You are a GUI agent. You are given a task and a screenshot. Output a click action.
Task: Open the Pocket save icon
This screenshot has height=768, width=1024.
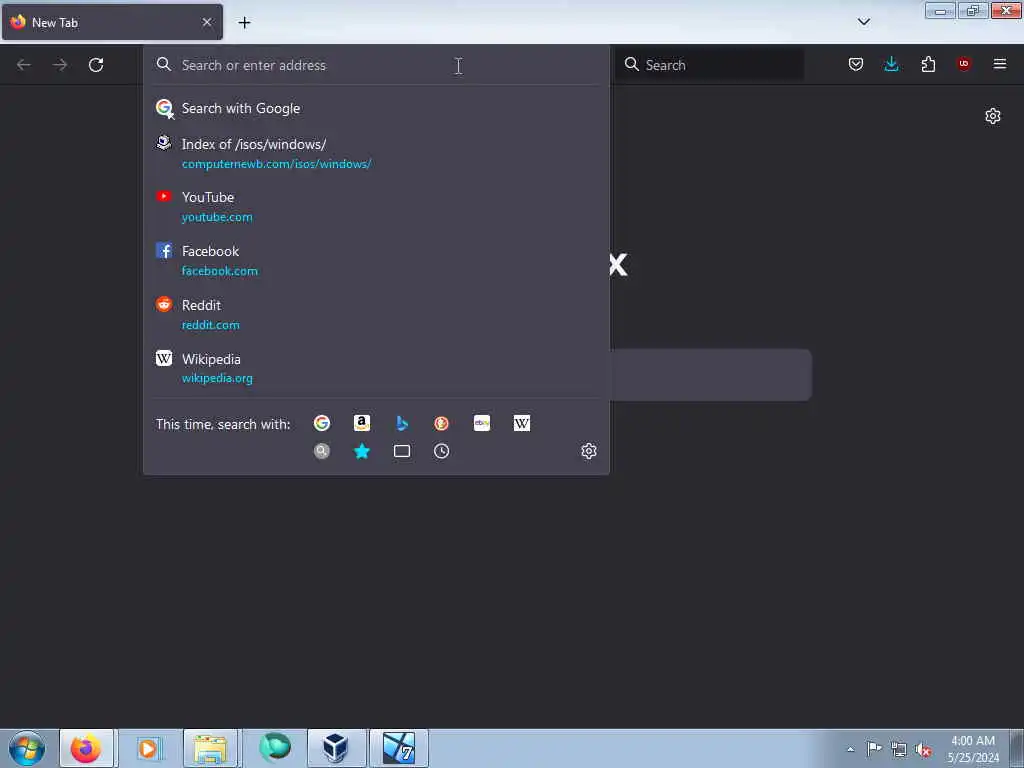point(856,64)
